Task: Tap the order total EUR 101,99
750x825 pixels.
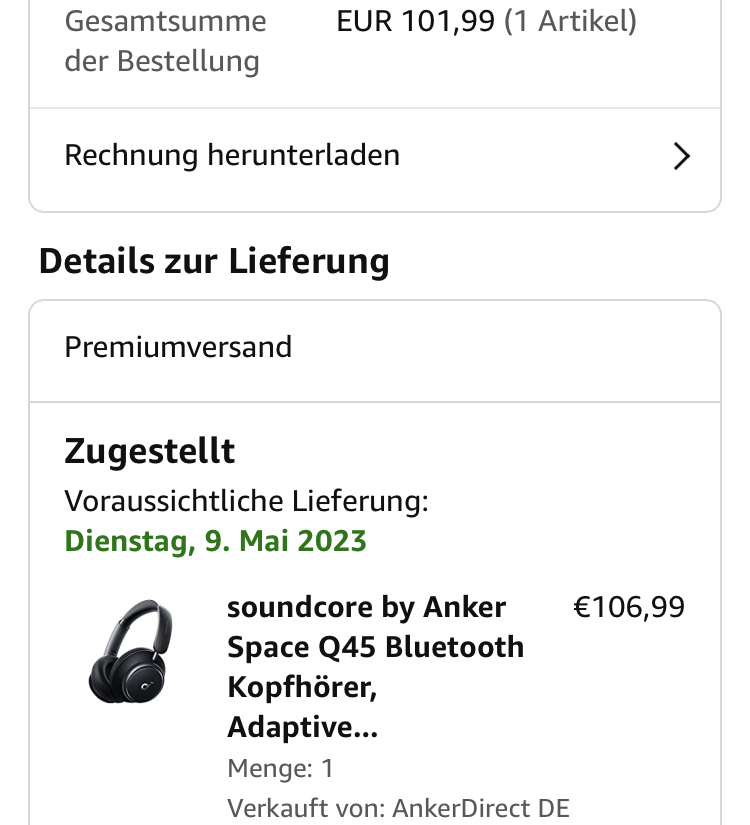Action: coord(415,21)
